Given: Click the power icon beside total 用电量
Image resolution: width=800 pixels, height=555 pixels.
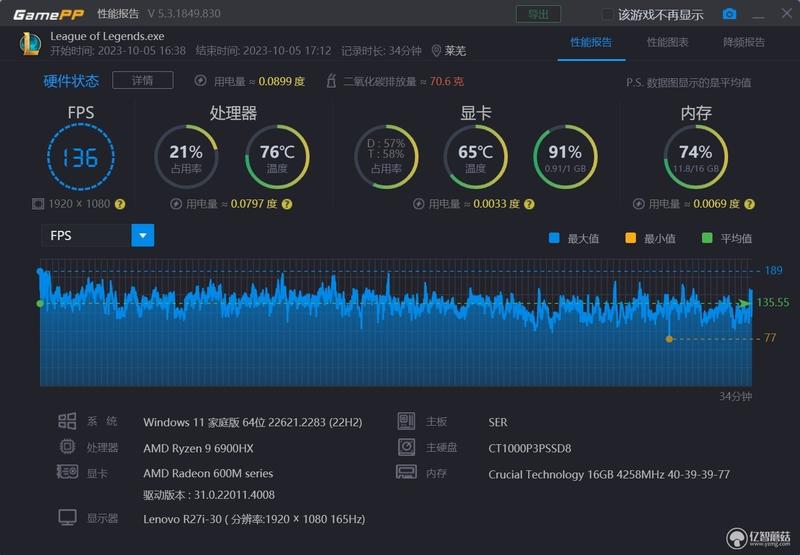Looking at the screenshot, I should point(201,81).
